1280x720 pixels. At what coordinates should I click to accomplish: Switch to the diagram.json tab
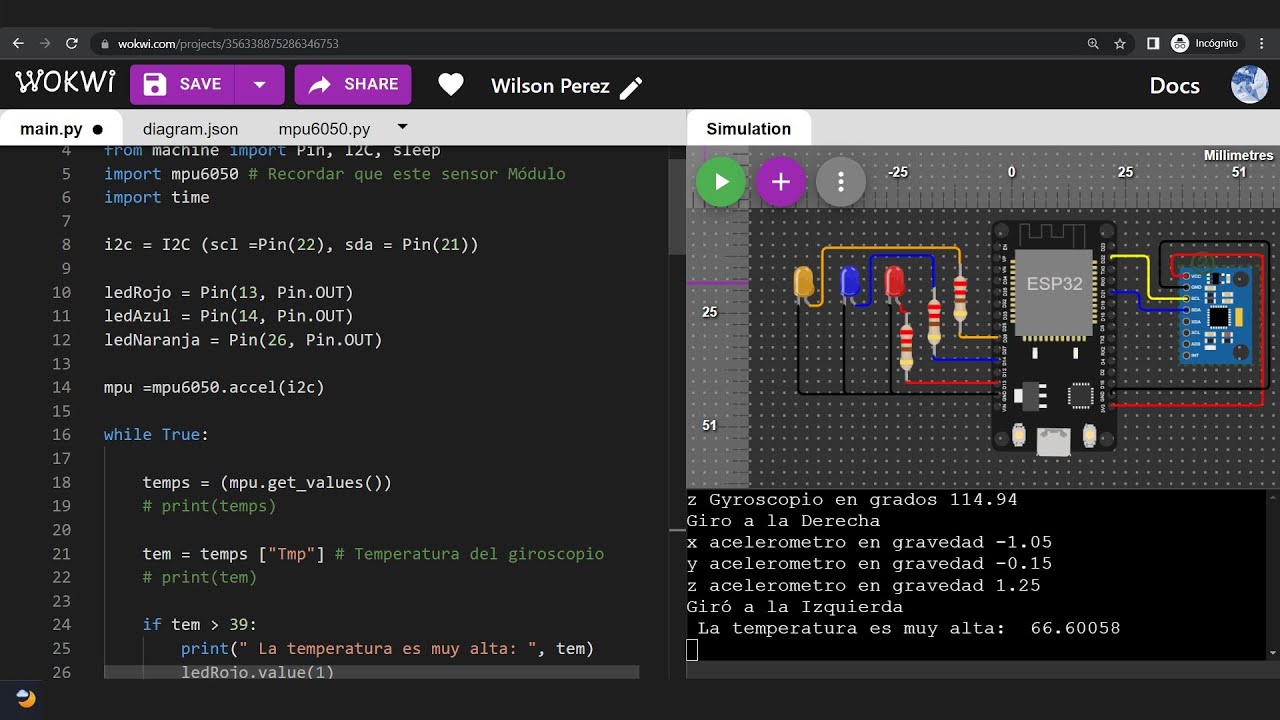[190, 129]
